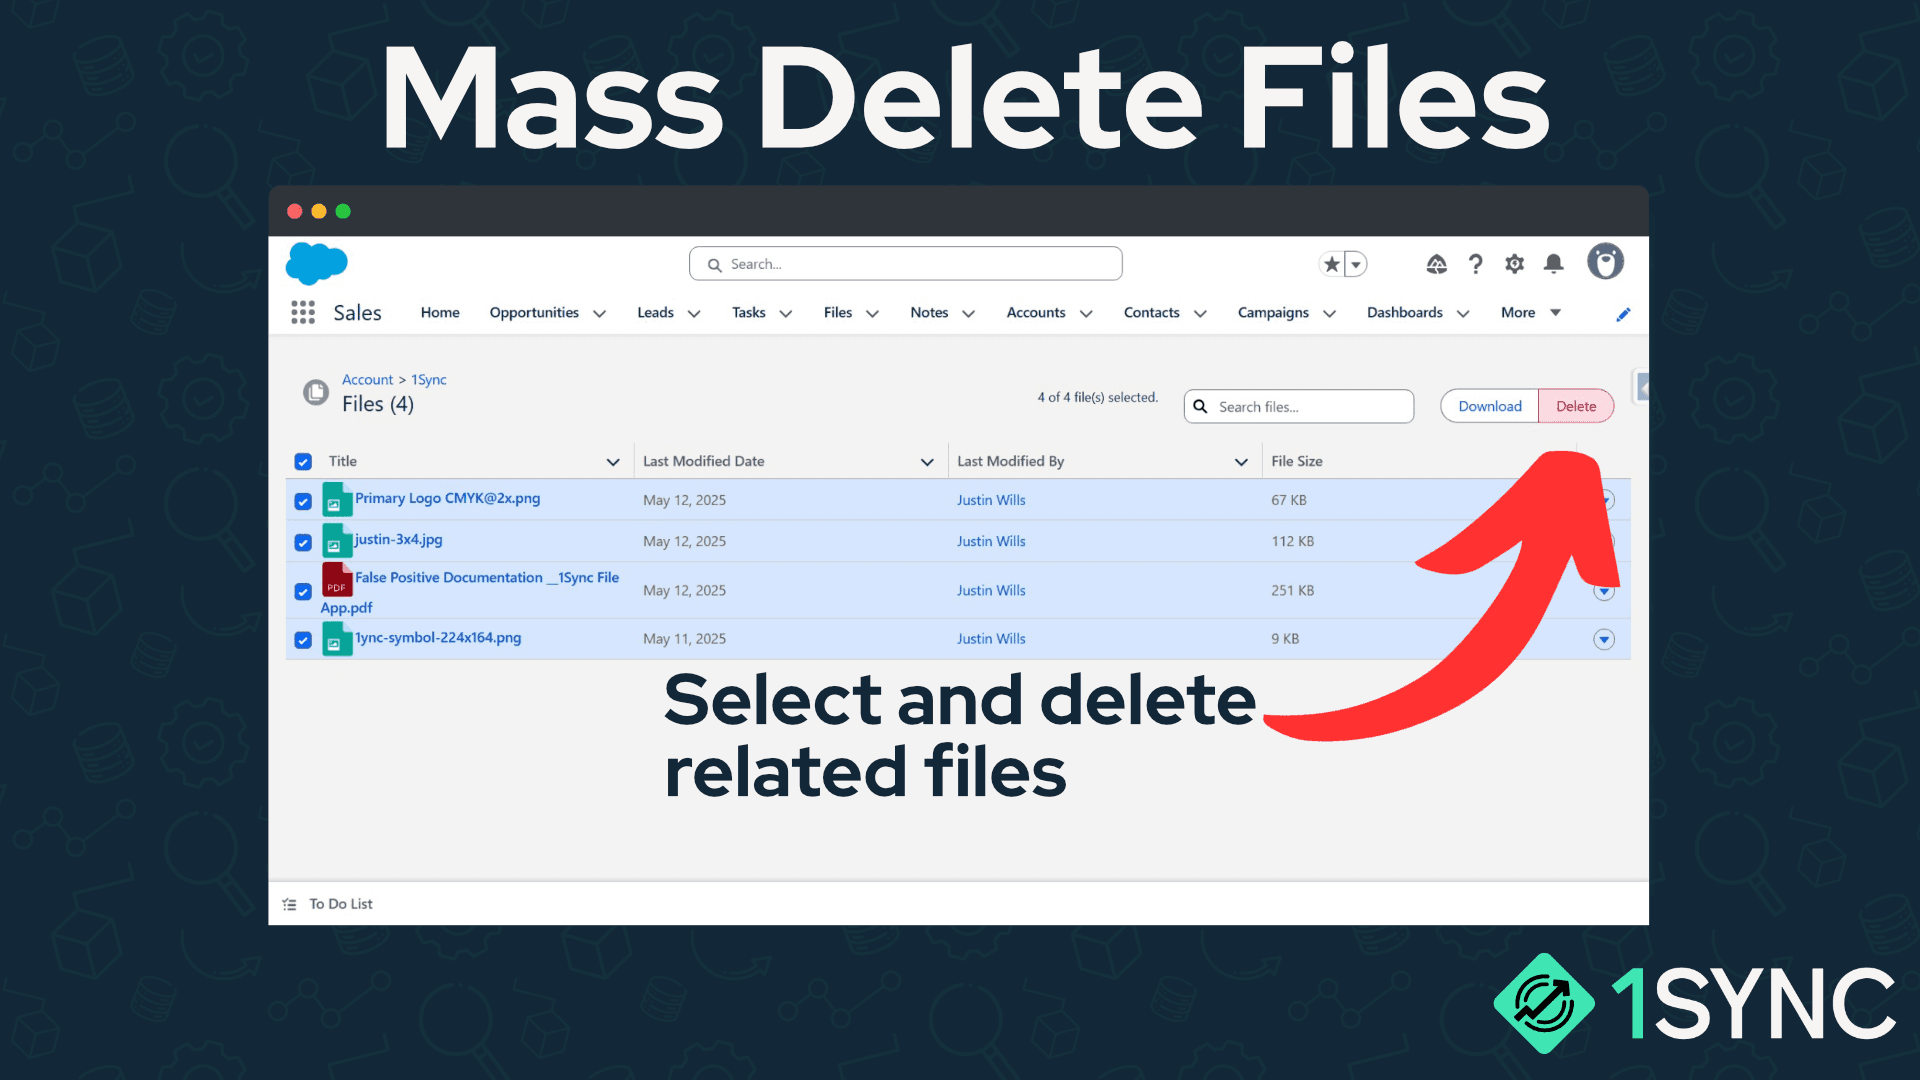Click the To Do List utility icon
This screenshot has width=1920, height=1080.
[x=290, y=904]
